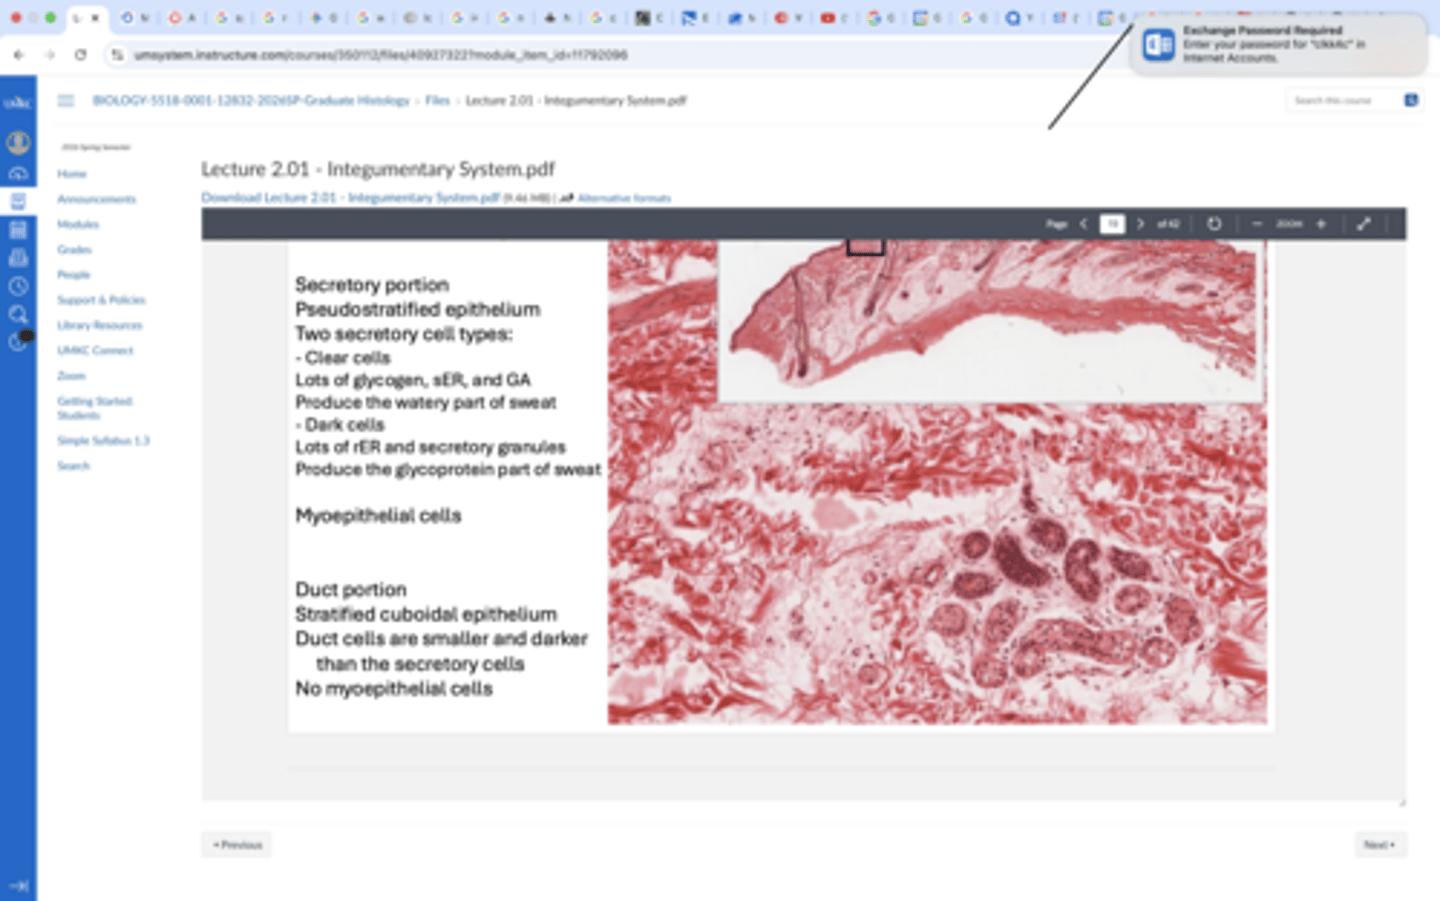Open the Calendar icon in Canvas sidebar

pos(18,230)
